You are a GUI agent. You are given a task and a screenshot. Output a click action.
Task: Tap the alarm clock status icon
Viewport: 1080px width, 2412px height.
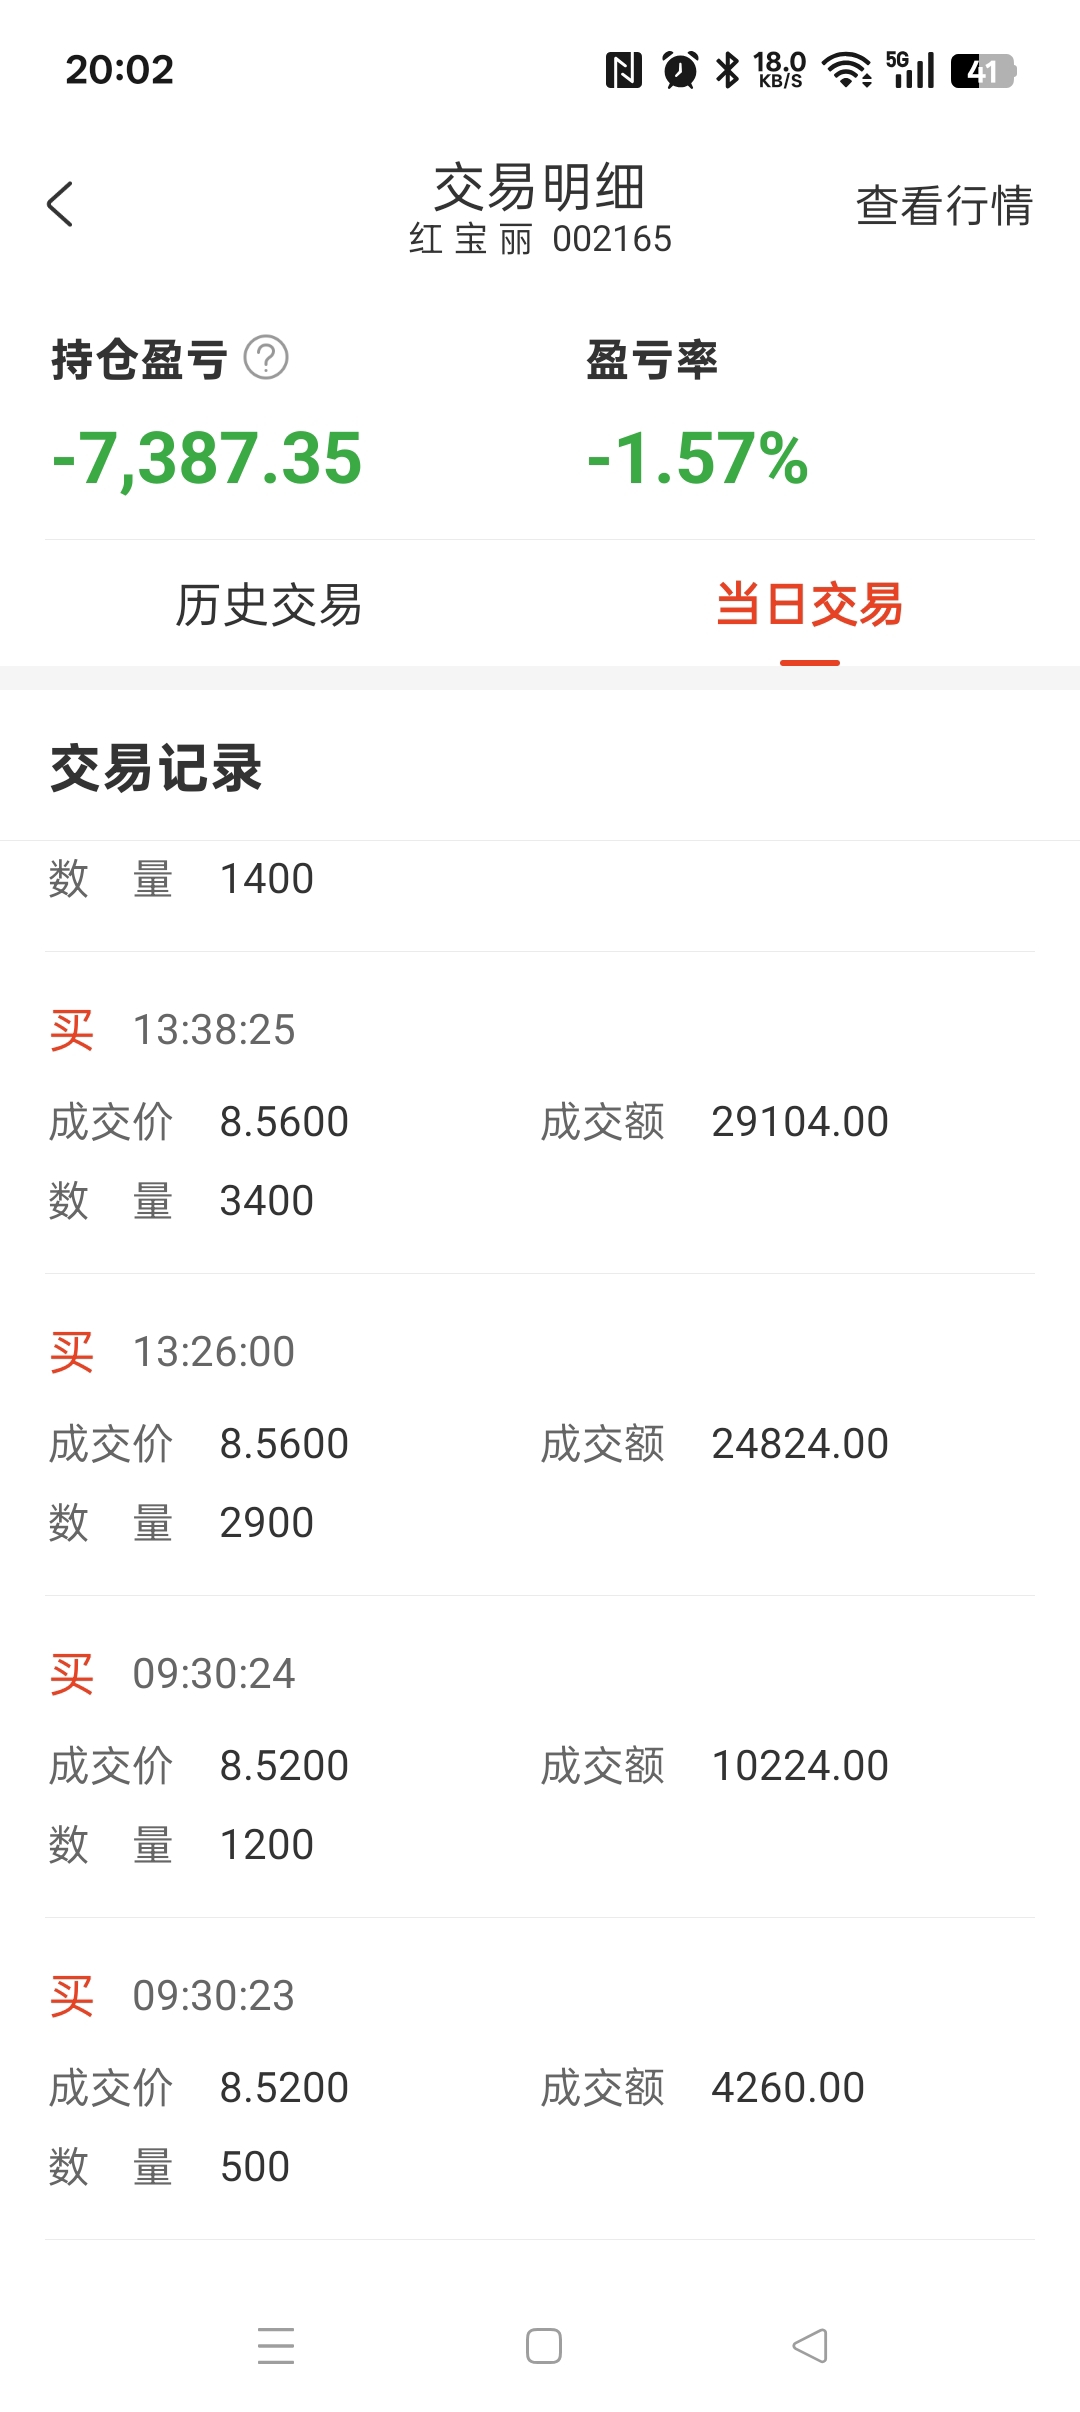(680, 70)
